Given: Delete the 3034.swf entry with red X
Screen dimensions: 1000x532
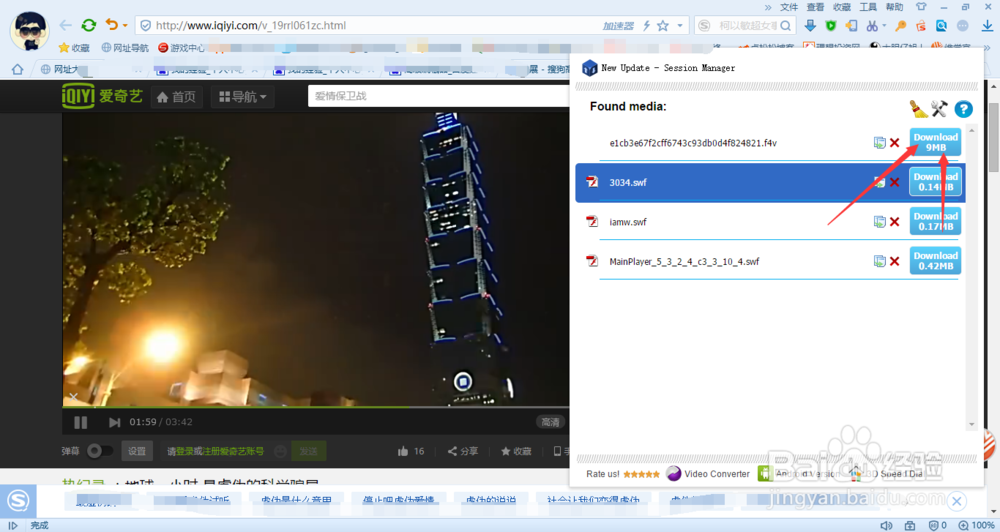Looking at the screenshot, I should [895, 182].
